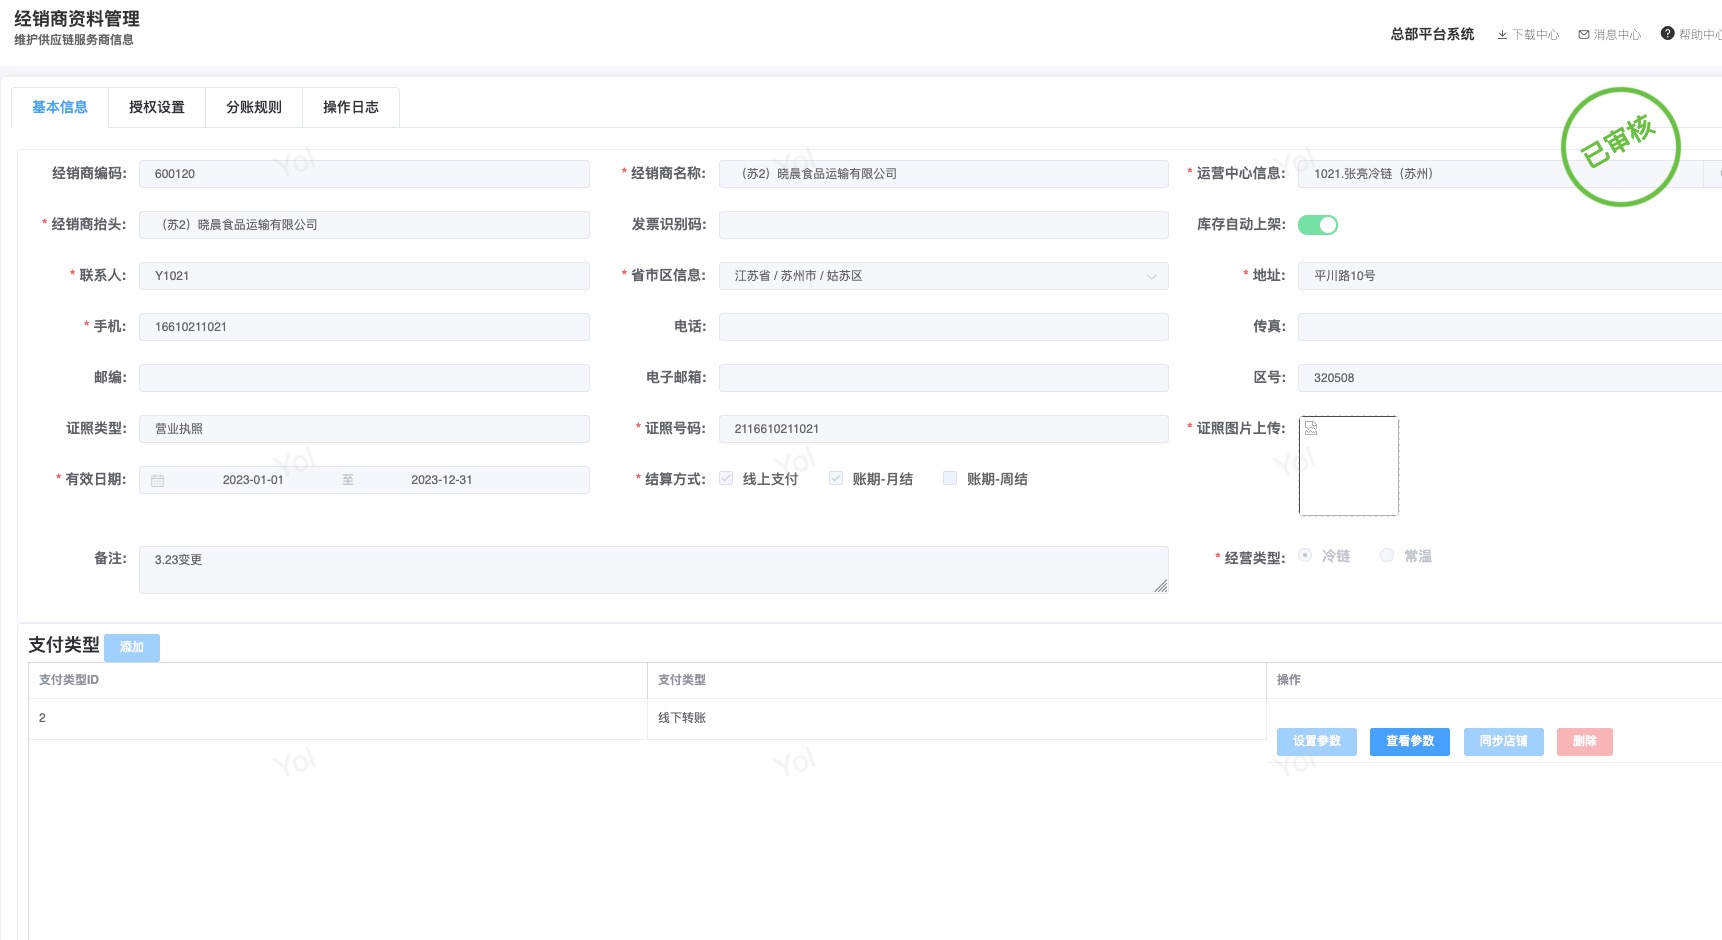Select the room temperature radio button
This screenshot has width=1722, height=940.
[x=1387, y=556]
